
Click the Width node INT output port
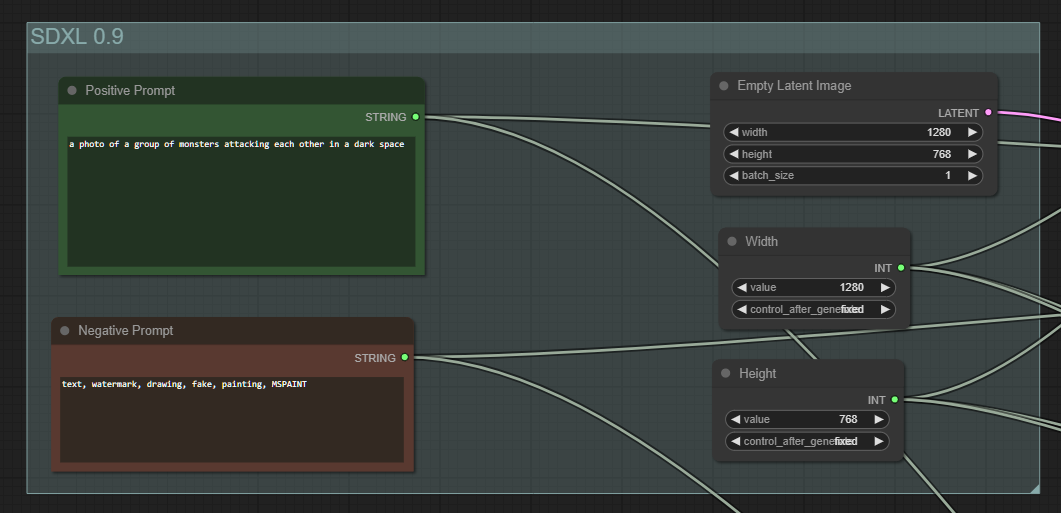pyautogui.click(x=901, y=268)
